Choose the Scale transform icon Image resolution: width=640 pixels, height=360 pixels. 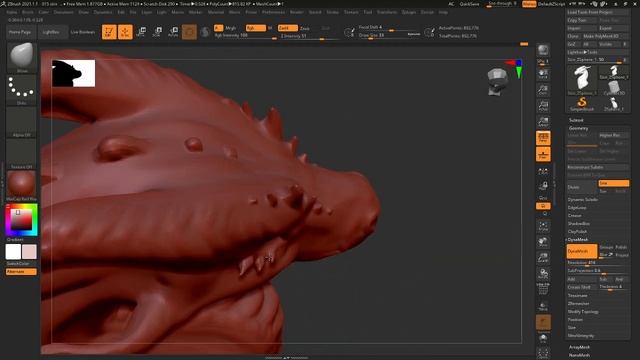click(x=157, y=32)
